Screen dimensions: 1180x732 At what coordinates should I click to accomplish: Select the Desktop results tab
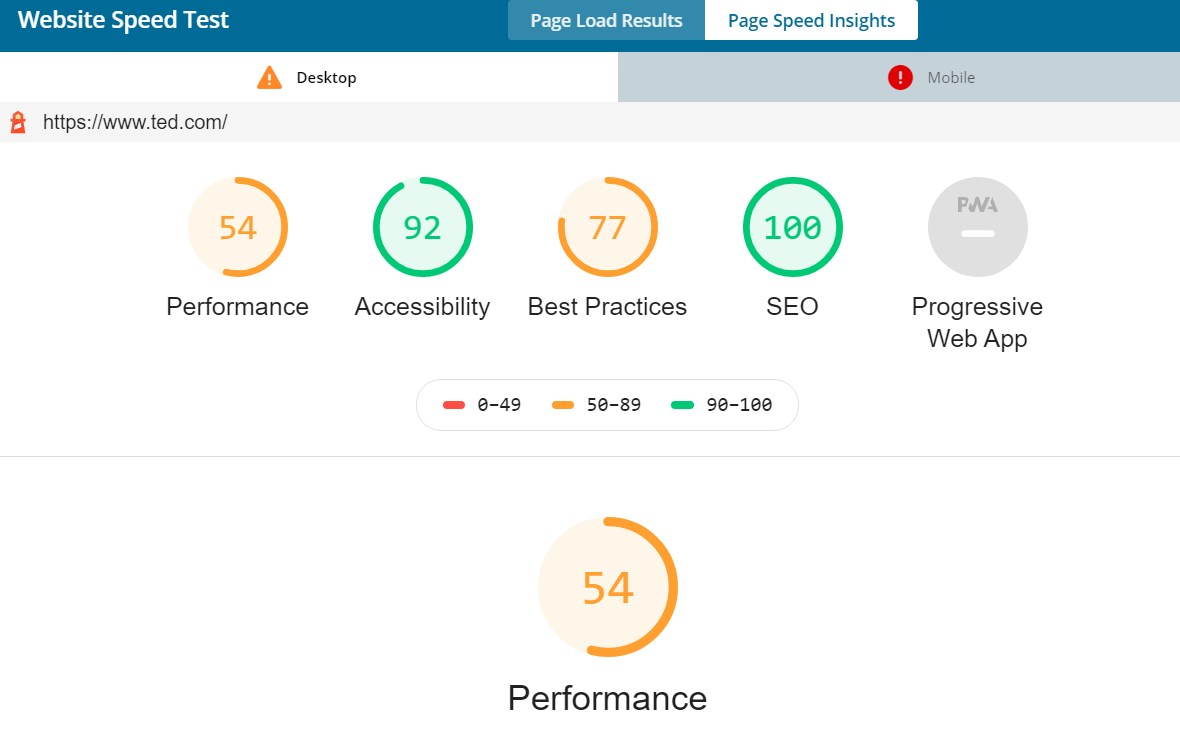309,77
